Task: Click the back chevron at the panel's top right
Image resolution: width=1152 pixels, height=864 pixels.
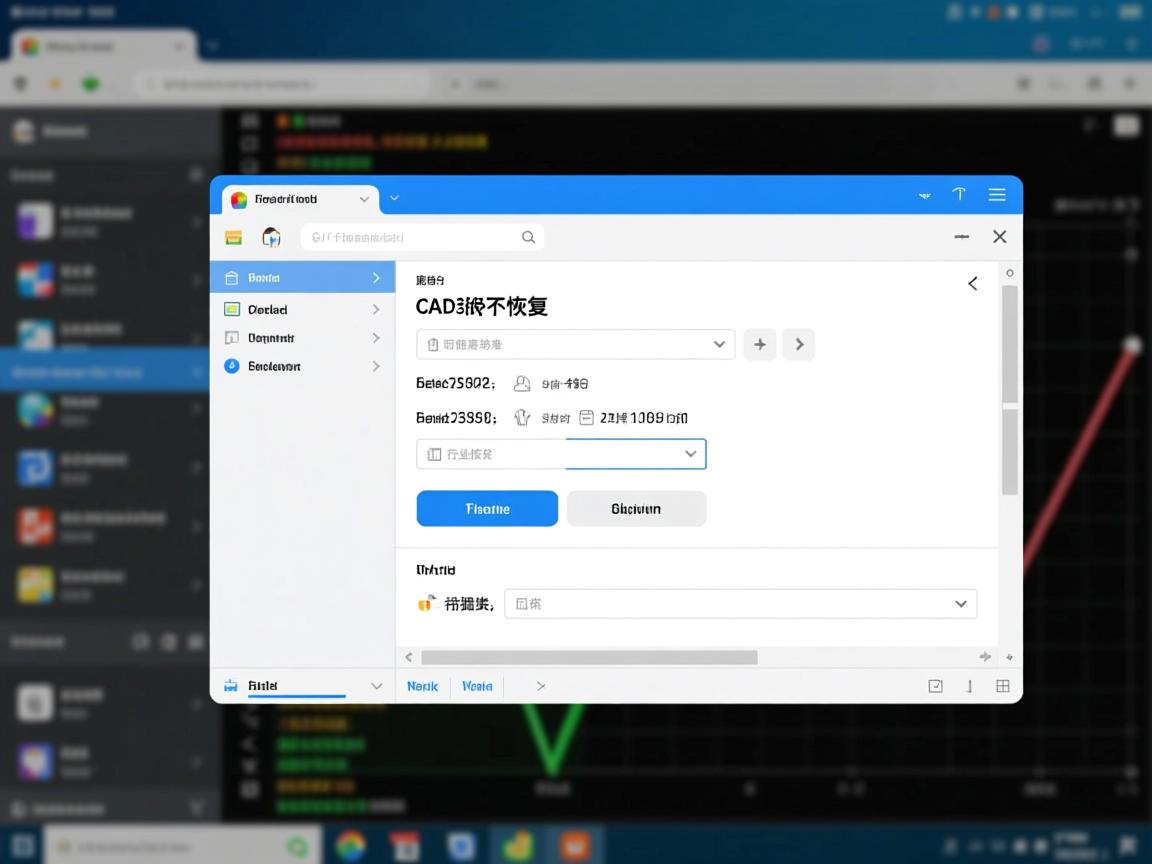Action: tap(972, 284)
